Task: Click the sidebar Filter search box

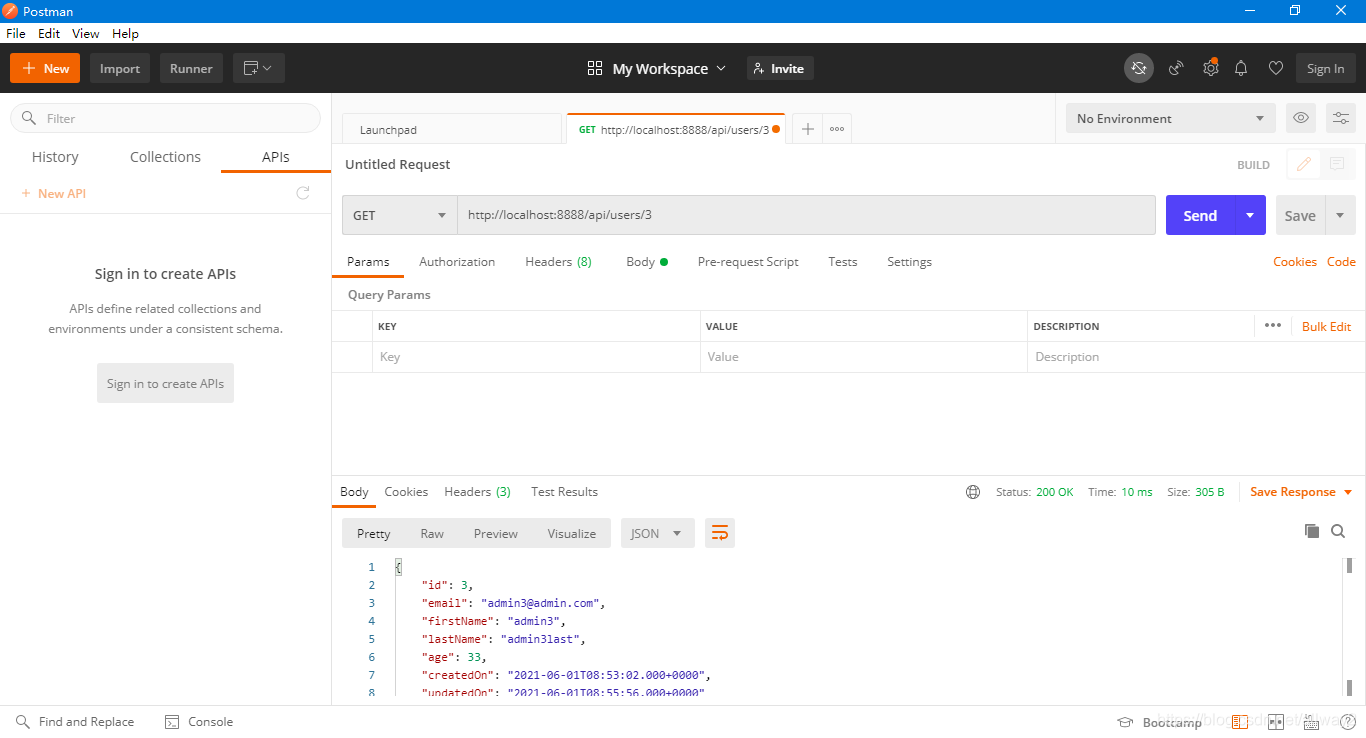Action: point(165,118)
